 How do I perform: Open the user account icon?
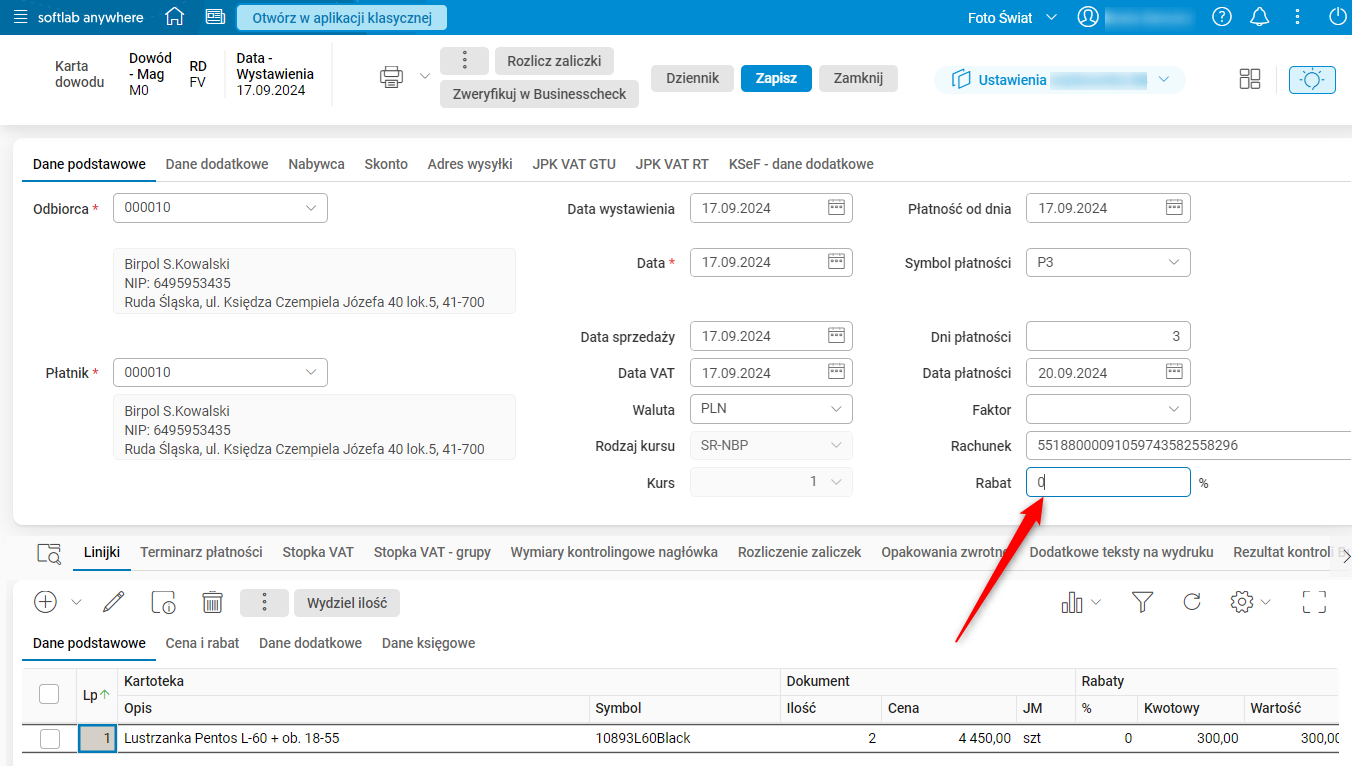coord(1088,17)
